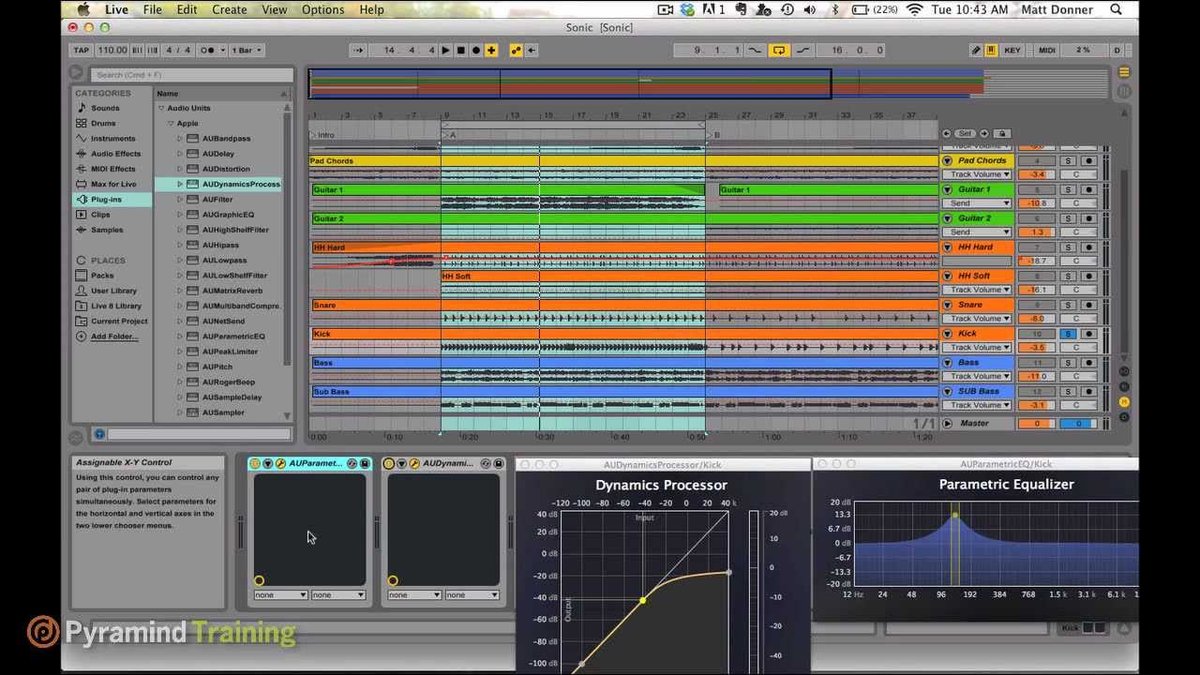Select the Drums category in browser
Image resolution: width=1200 pixels, height=675 pixels.
103,123
